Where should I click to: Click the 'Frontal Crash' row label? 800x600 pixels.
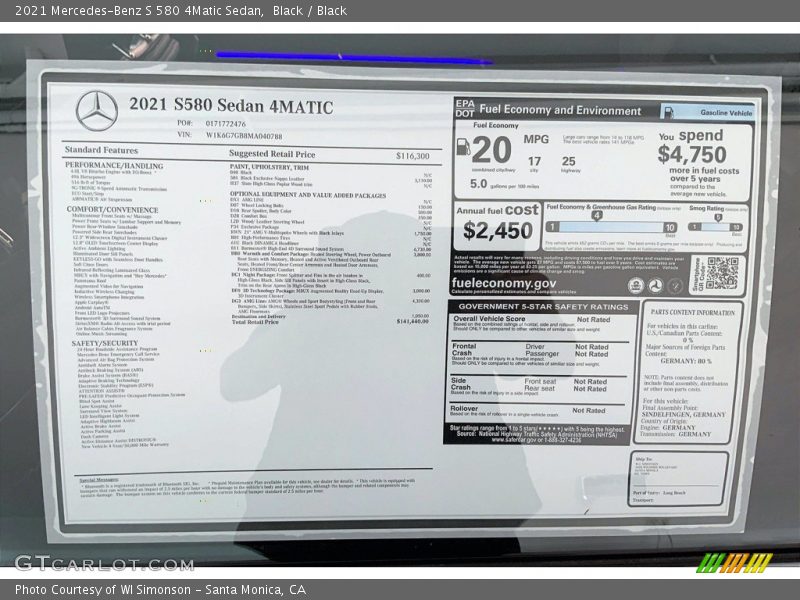pyautogui.click(x=463, y=349)
